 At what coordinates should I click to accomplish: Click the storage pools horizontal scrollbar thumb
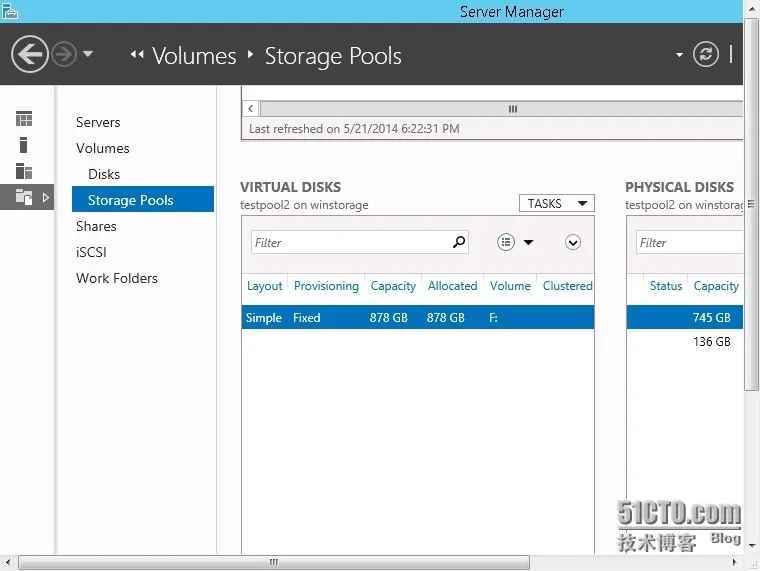click(502, 109)
